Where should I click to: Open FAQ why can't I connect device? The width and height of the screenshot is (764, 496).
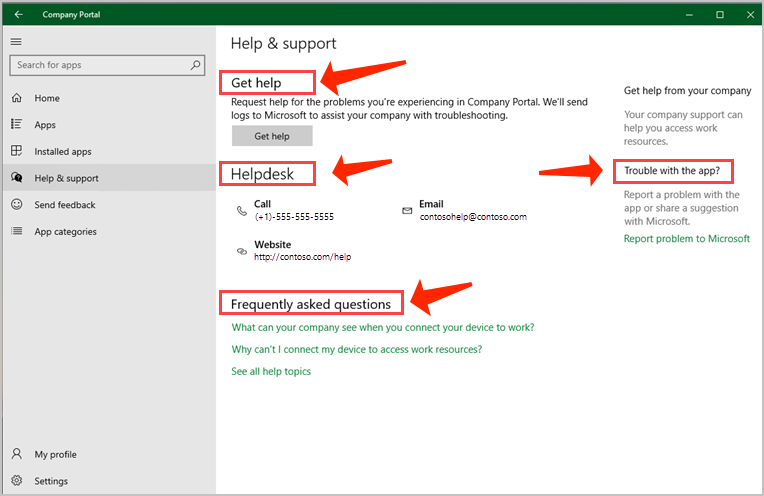pos(357,349)
